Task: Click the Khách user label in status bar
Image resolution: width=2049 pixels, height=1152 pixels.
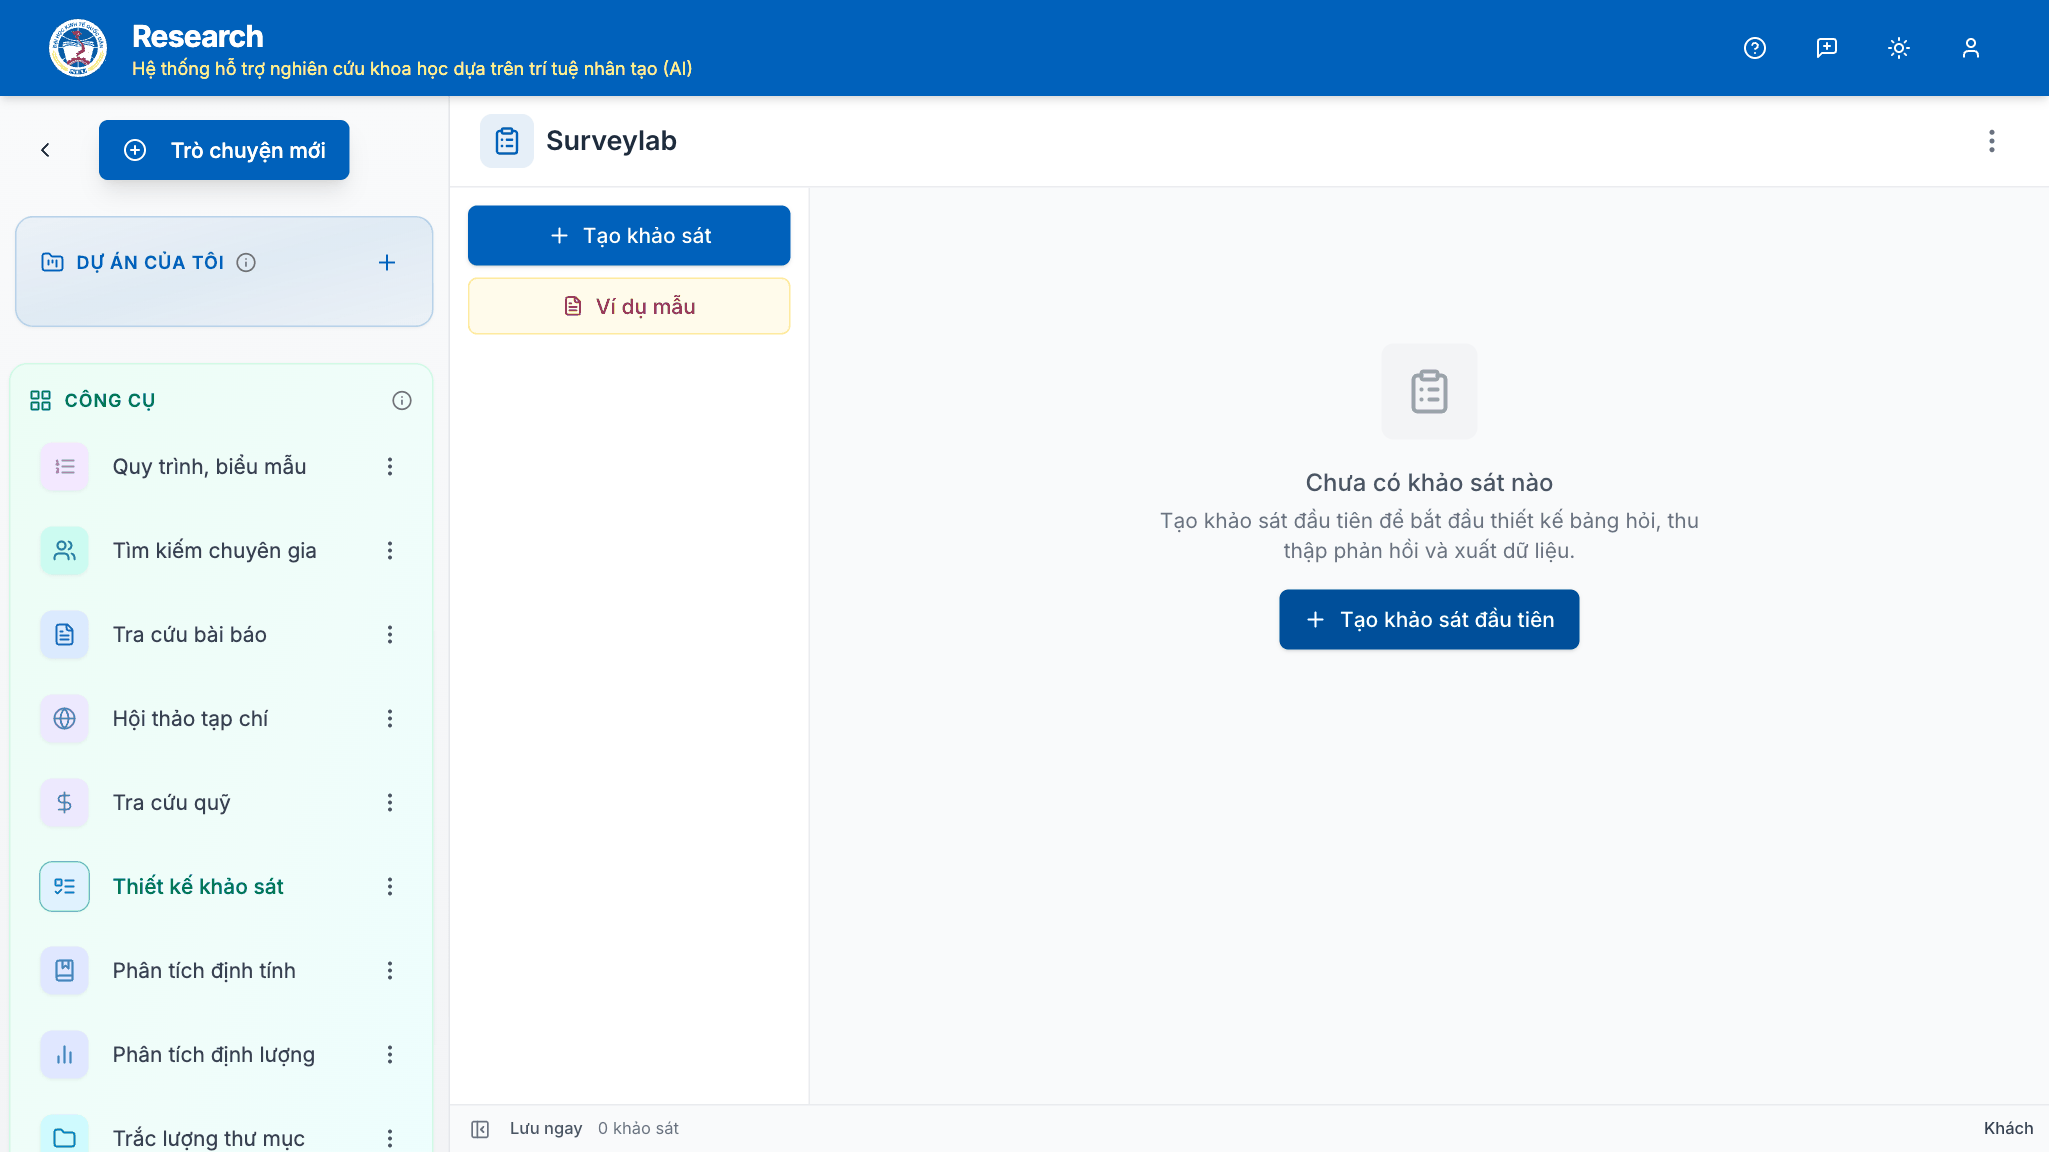Action: tap(2008, 1129)
